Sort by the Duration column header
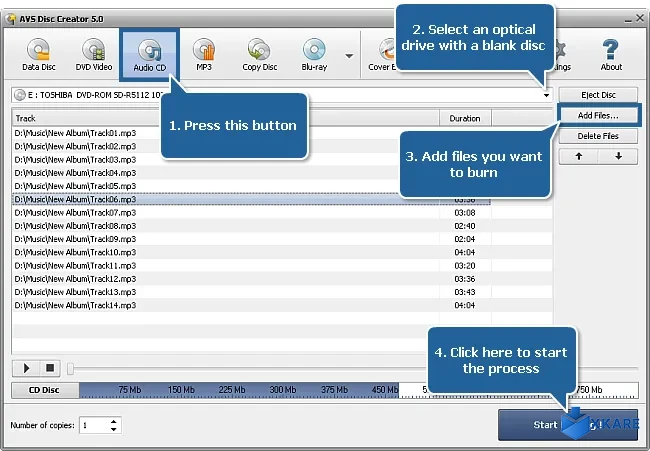Screen dimensions: 650x451 click(465, 118)
